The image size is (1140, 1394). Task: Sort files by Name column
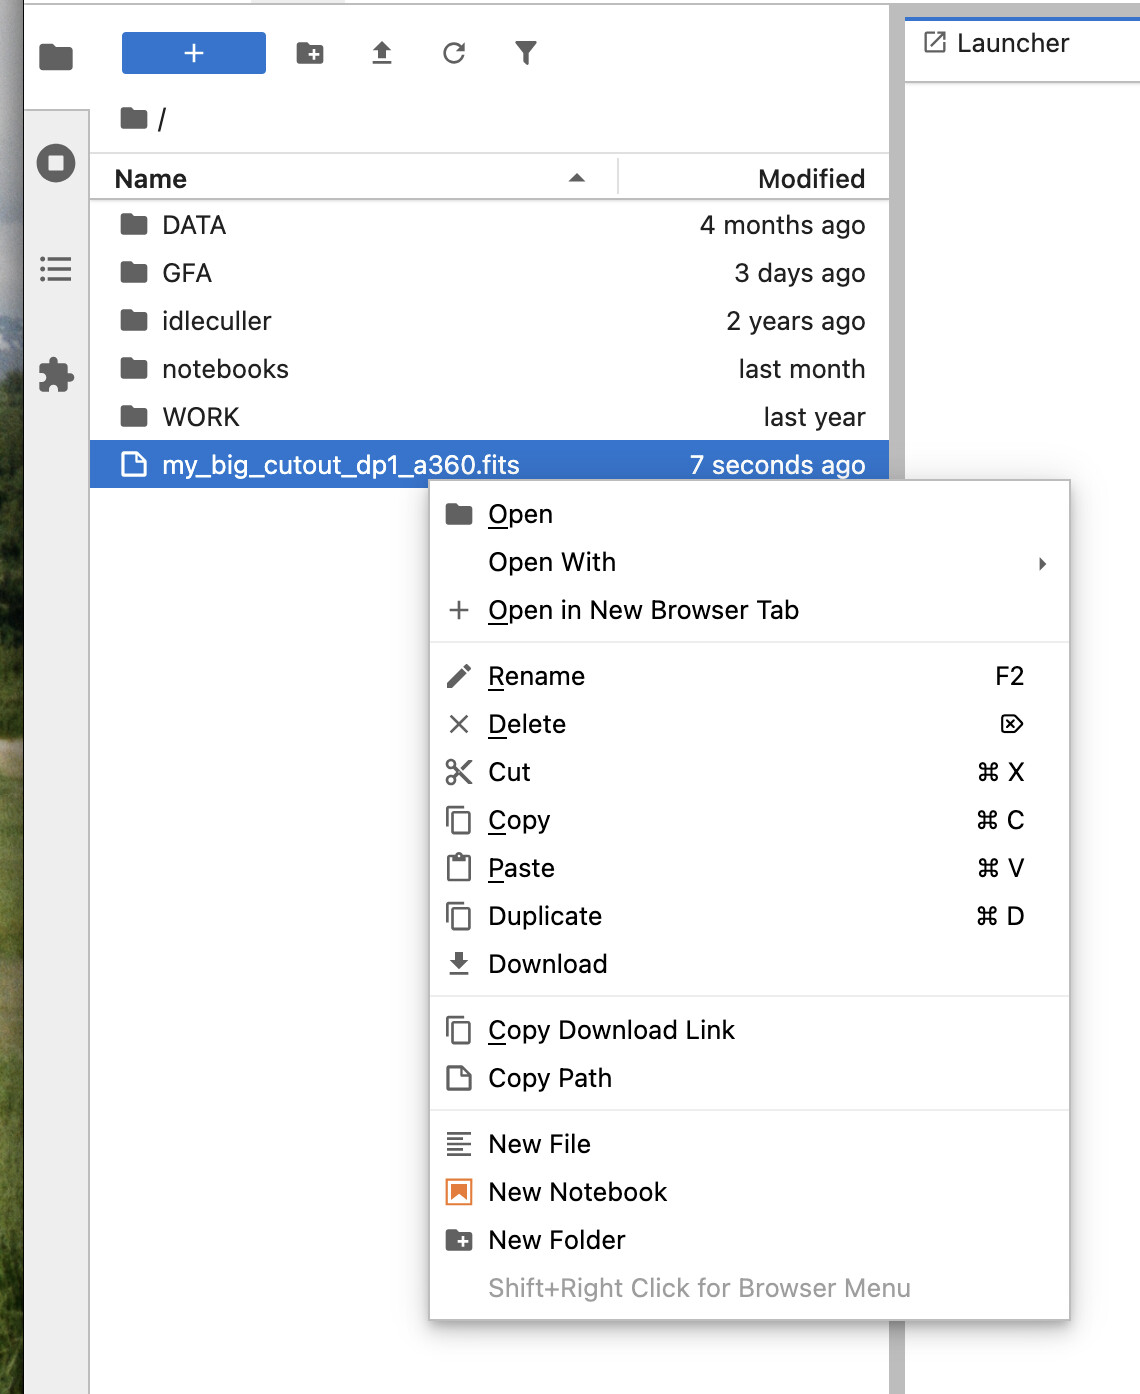(x=151, y=179)
